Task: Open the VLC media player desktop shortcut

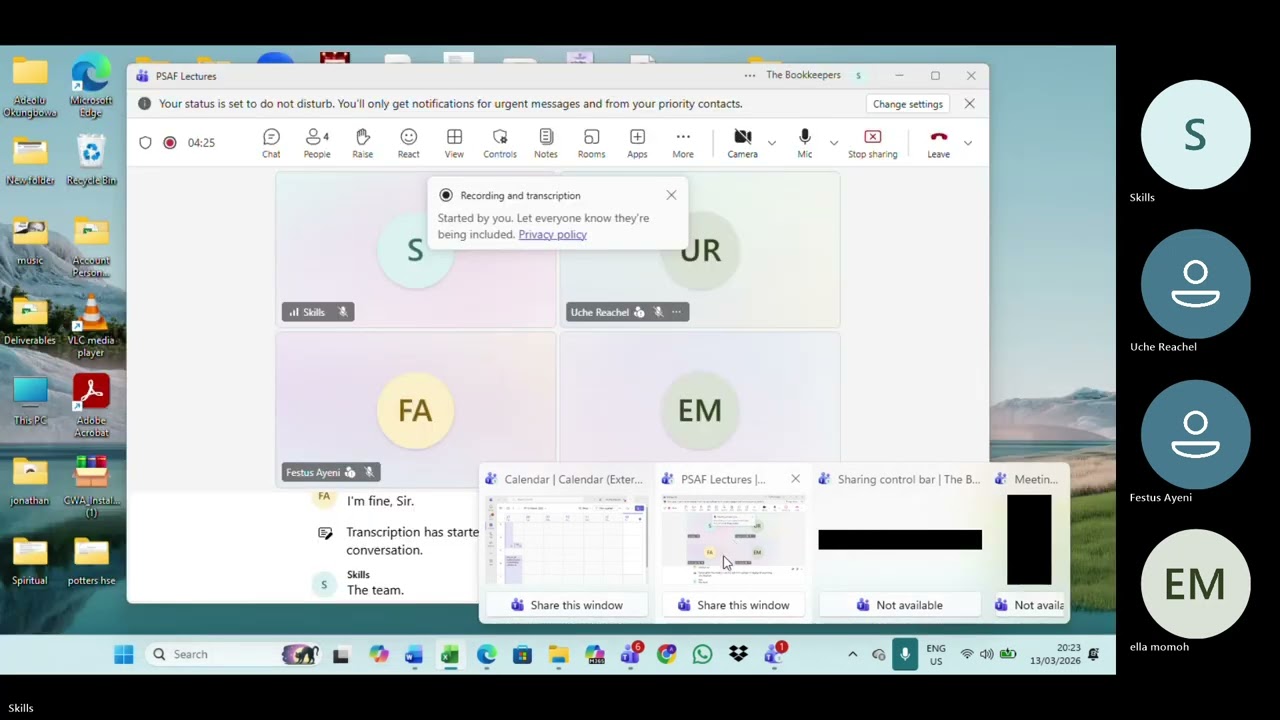Action: click(x=91, y=327)
